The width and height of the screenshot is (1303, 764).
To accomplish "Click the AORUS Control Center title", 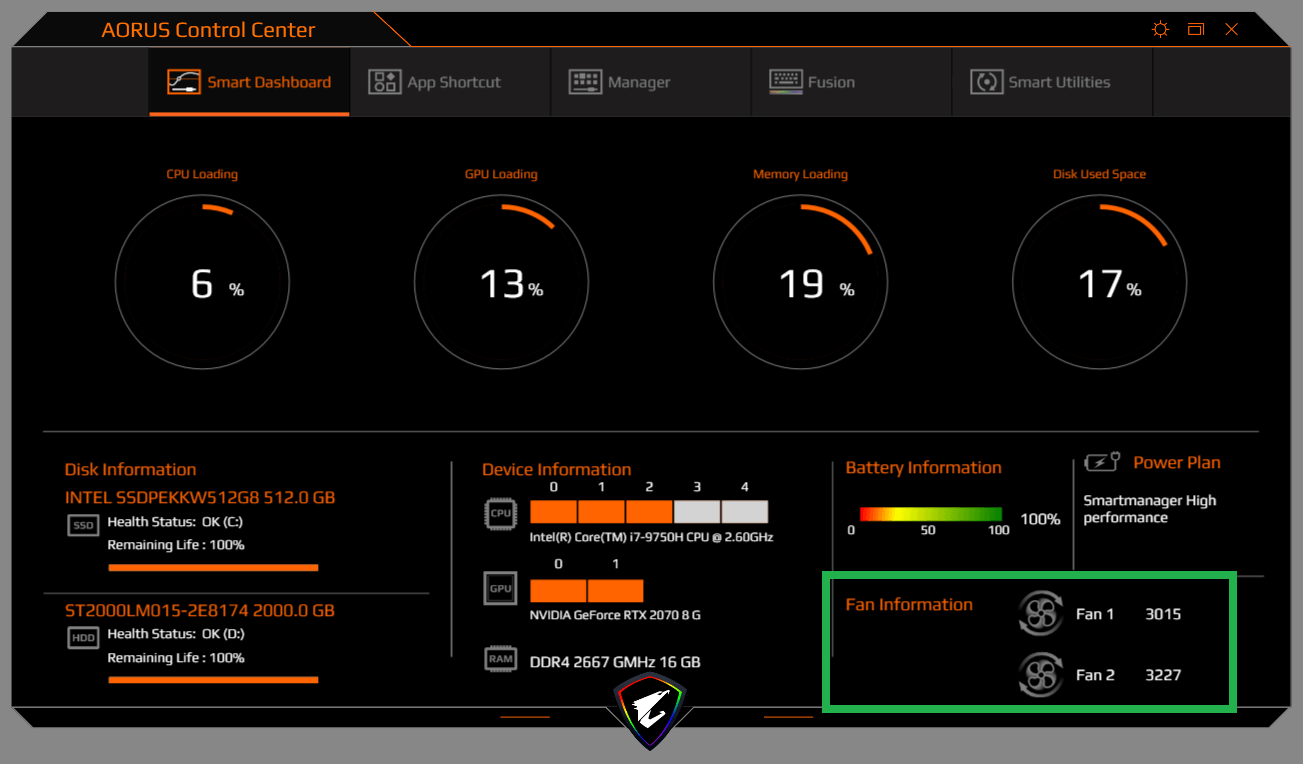I will pyautogui.click(x=208, y=30).
